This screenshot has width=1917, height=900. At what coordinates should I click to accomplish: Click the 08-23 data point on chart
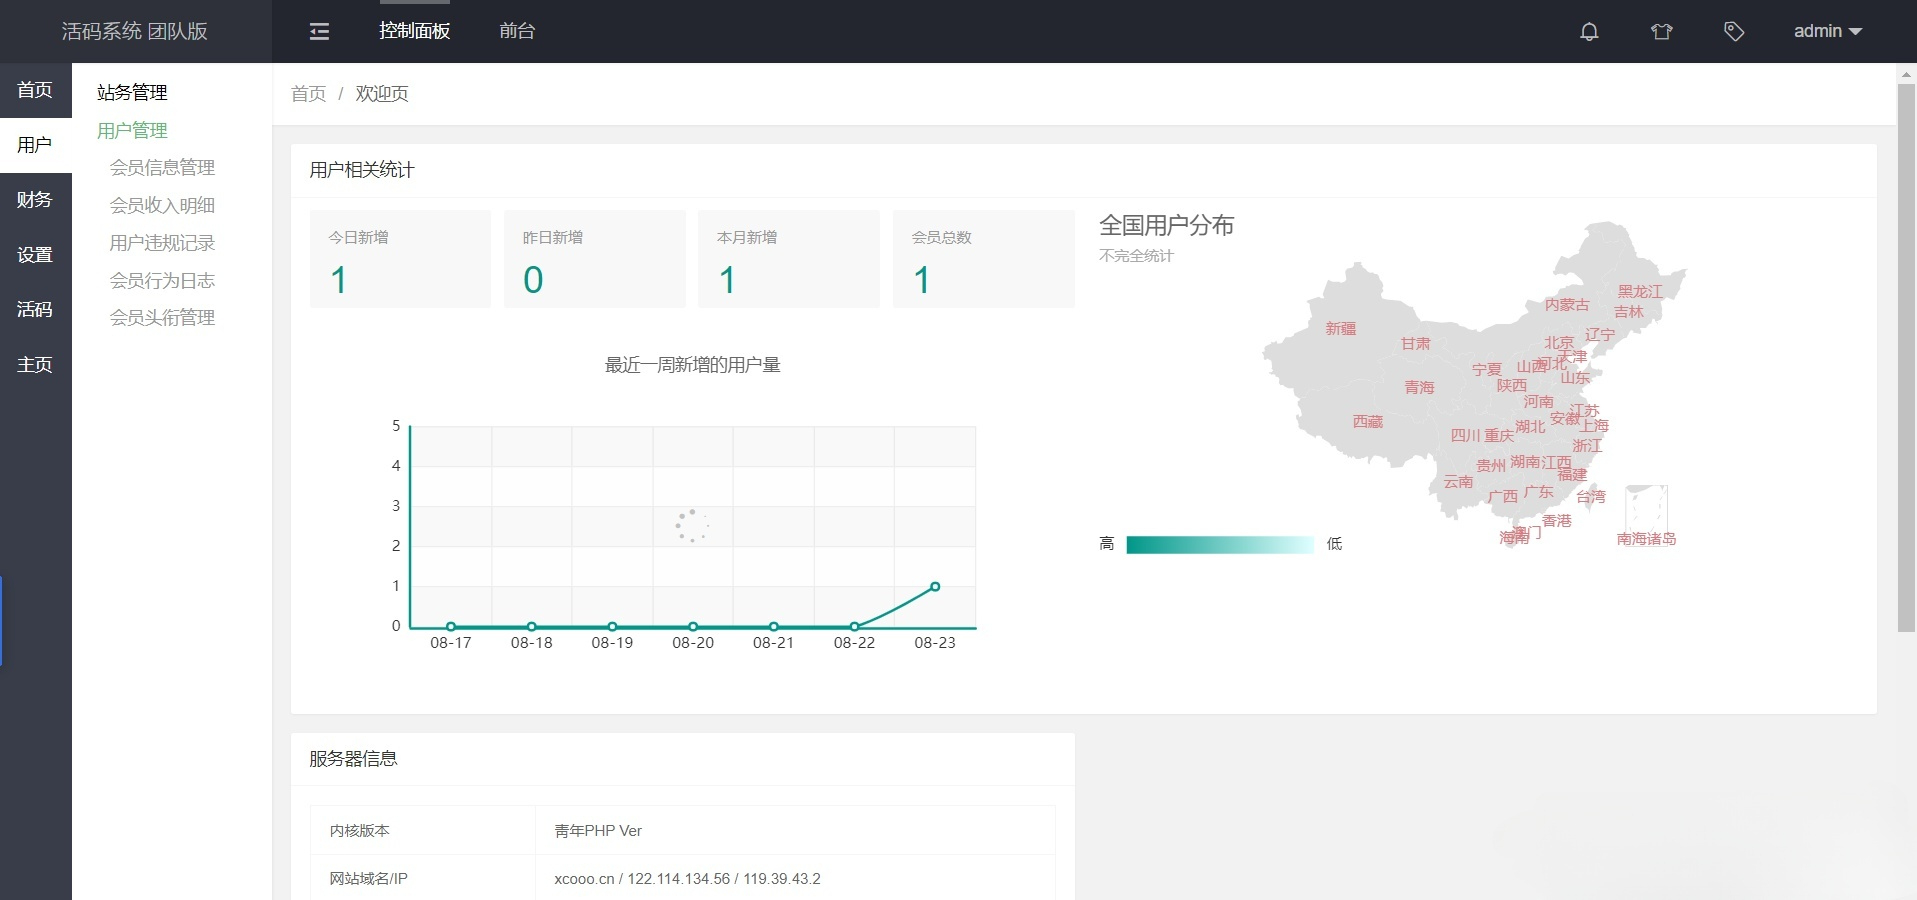pyautogui.click(x=935, y=587)
